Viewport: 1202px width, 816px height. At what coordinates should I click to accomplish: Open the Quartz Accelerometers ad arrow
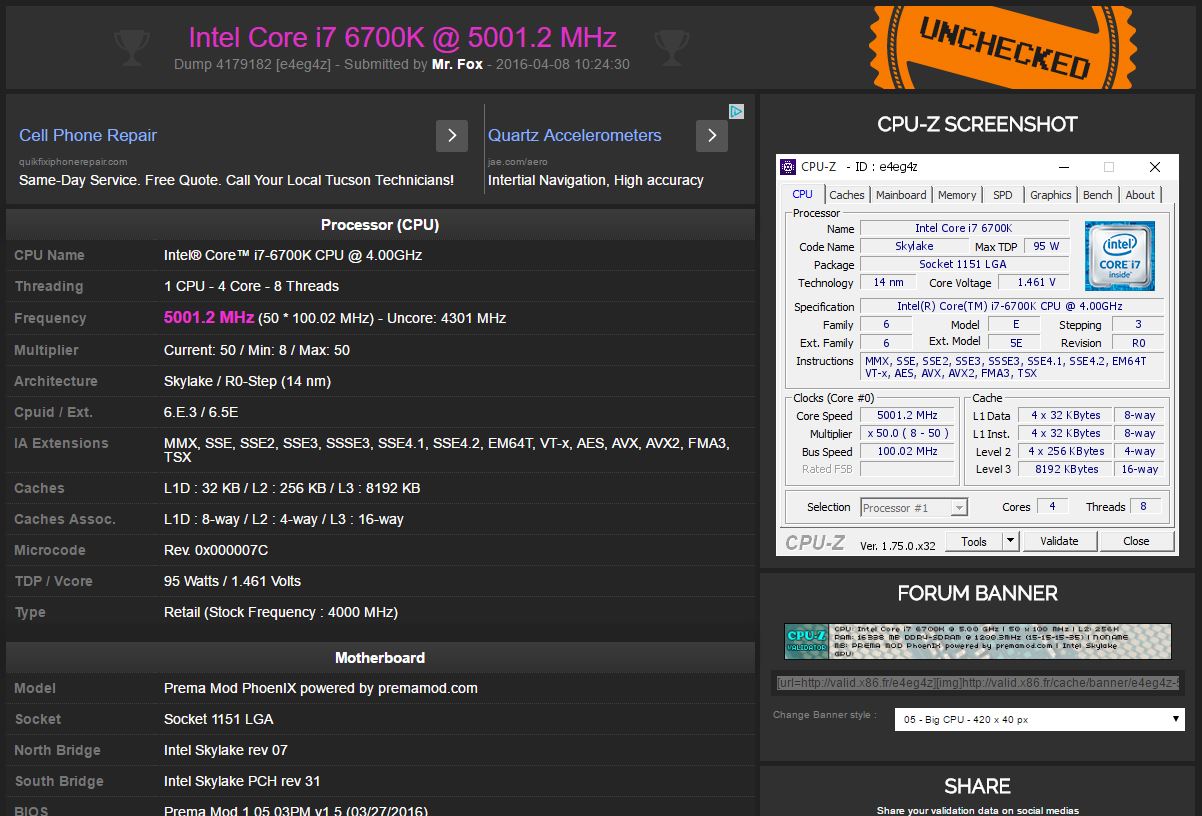tap(712, 135)
